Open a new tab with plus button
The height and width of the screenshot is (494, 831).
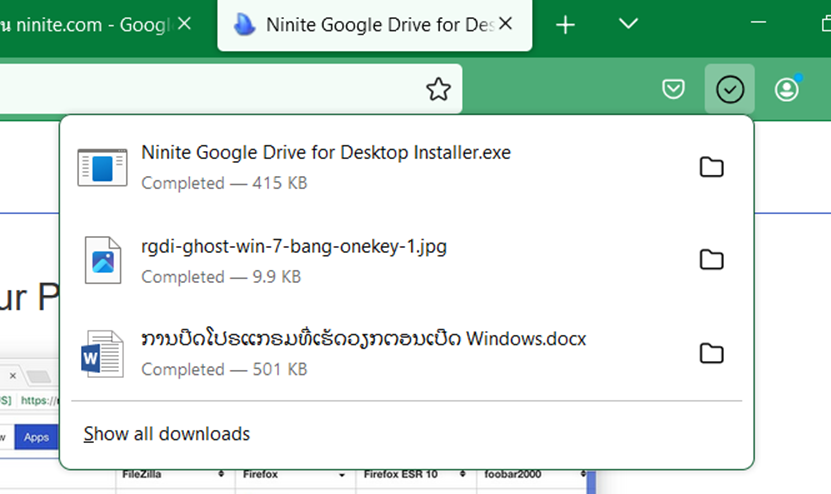tap(565, 25)
